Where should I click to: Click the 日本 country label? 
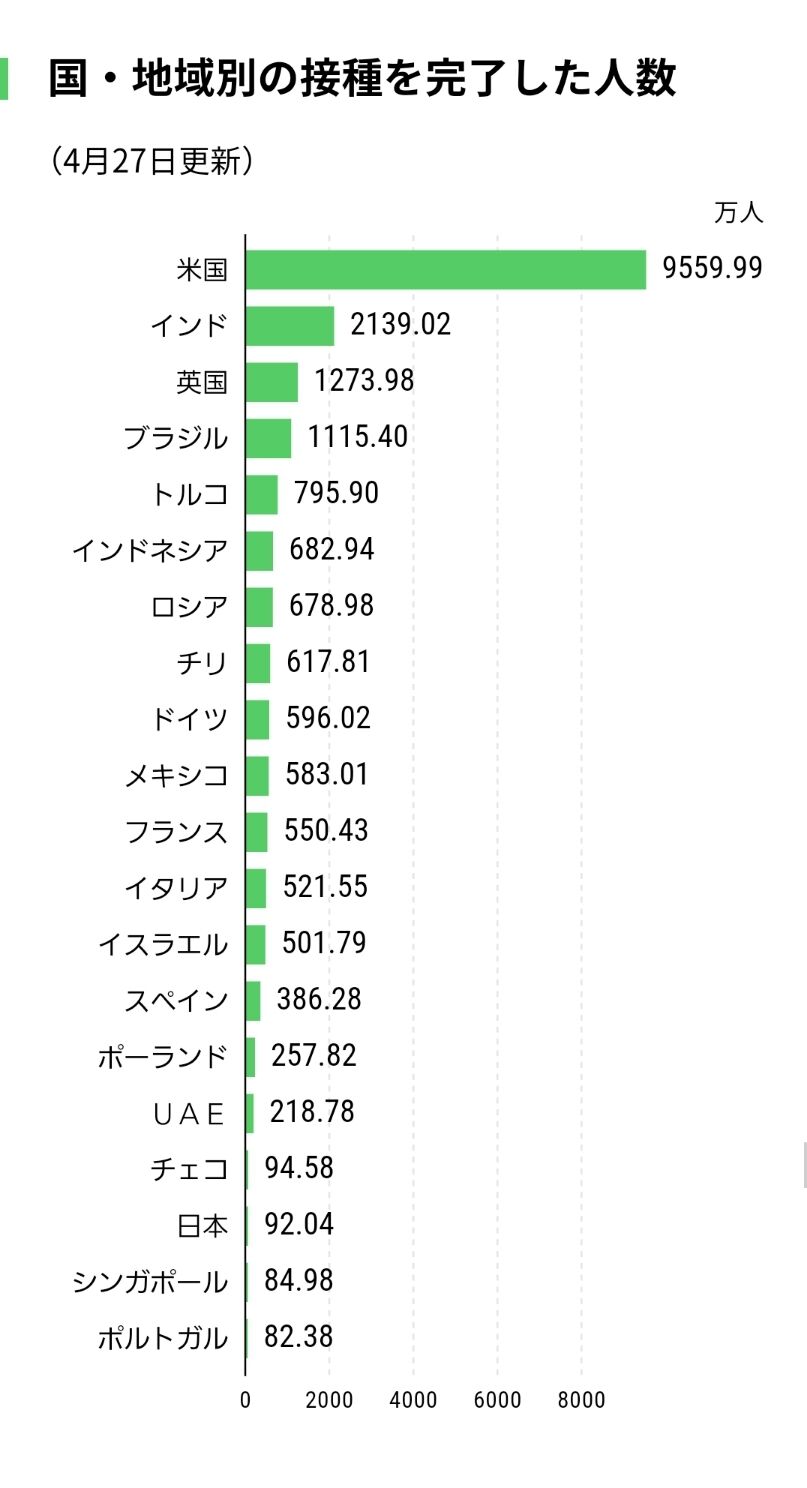click(x=201, y=1225)
